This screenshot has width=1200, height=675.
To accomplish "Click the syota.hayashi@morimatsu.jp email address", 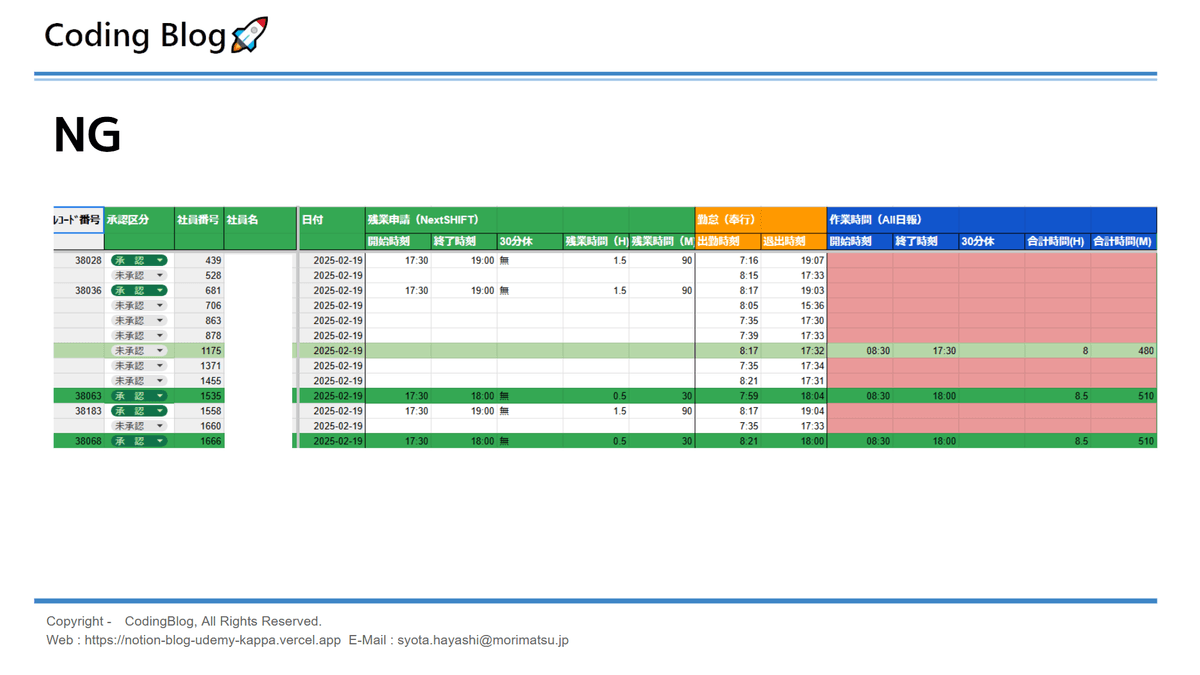I will 482,640.
